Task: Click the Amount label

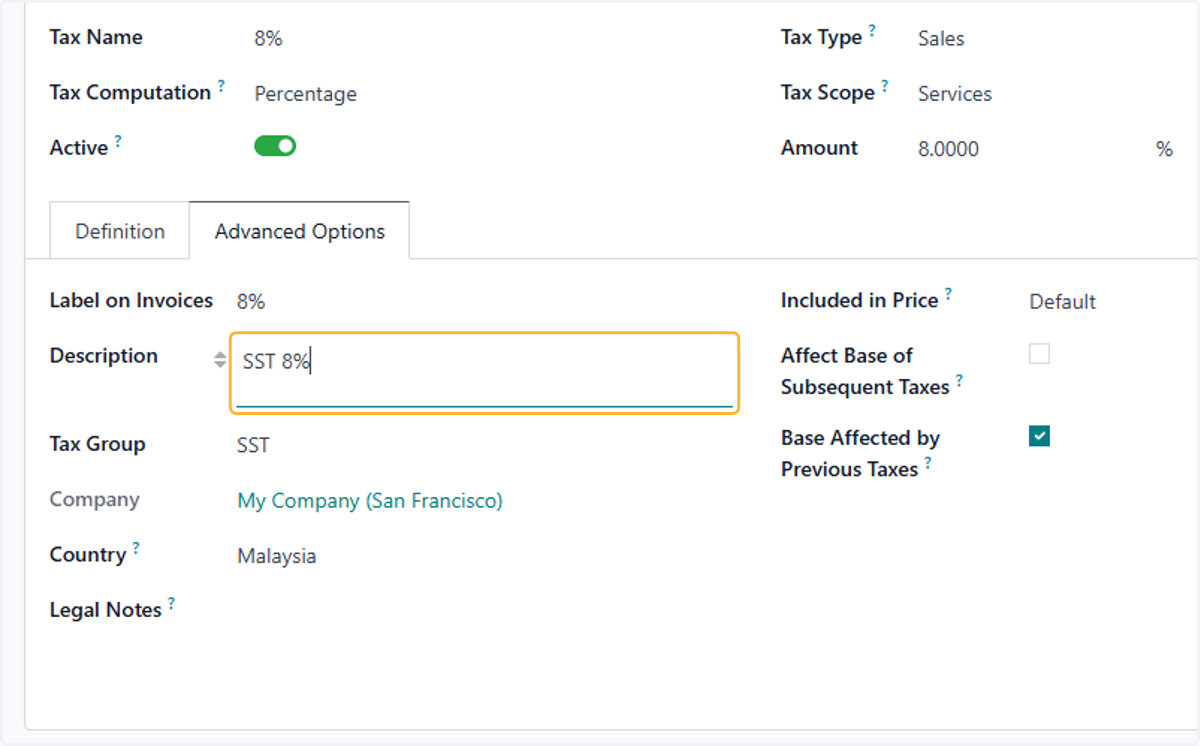Action: coord(819,147)
